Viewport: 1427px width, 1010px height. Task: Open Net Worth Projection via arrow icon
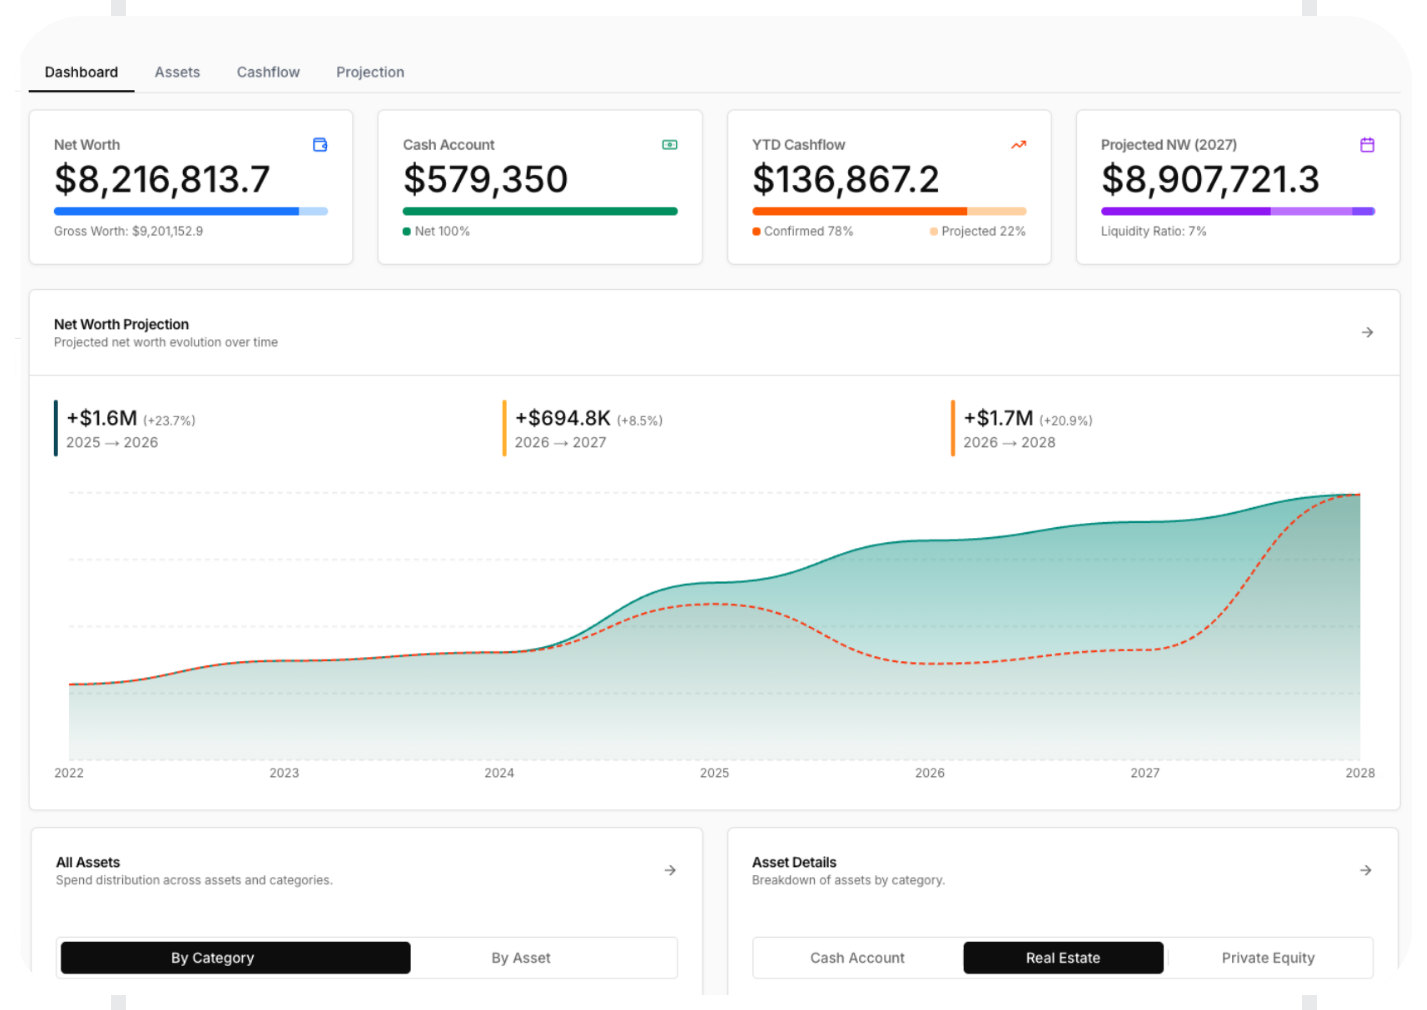tap(1367, 332)
